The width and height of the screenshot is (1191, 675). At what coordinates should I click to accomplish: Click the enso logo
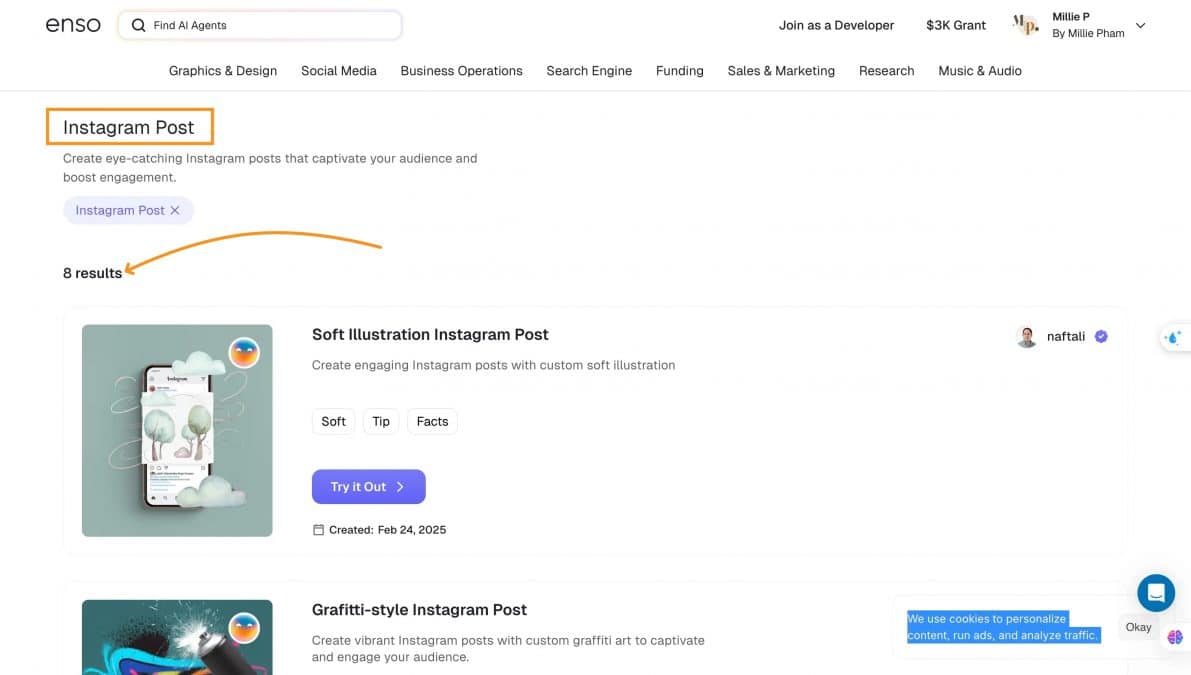pos(71,25)
